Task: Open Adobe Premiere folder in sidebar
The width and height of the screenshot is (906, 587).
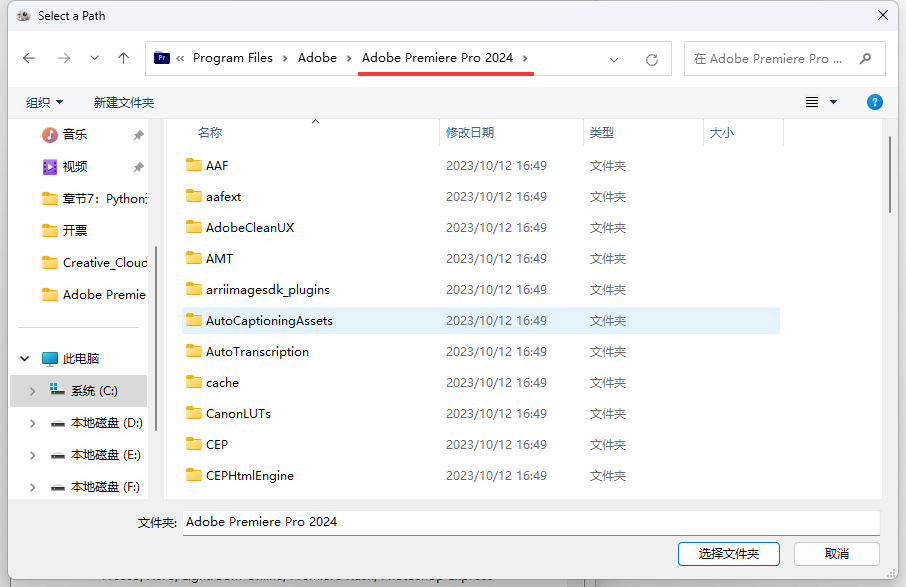Action: (x=94, y=295)
